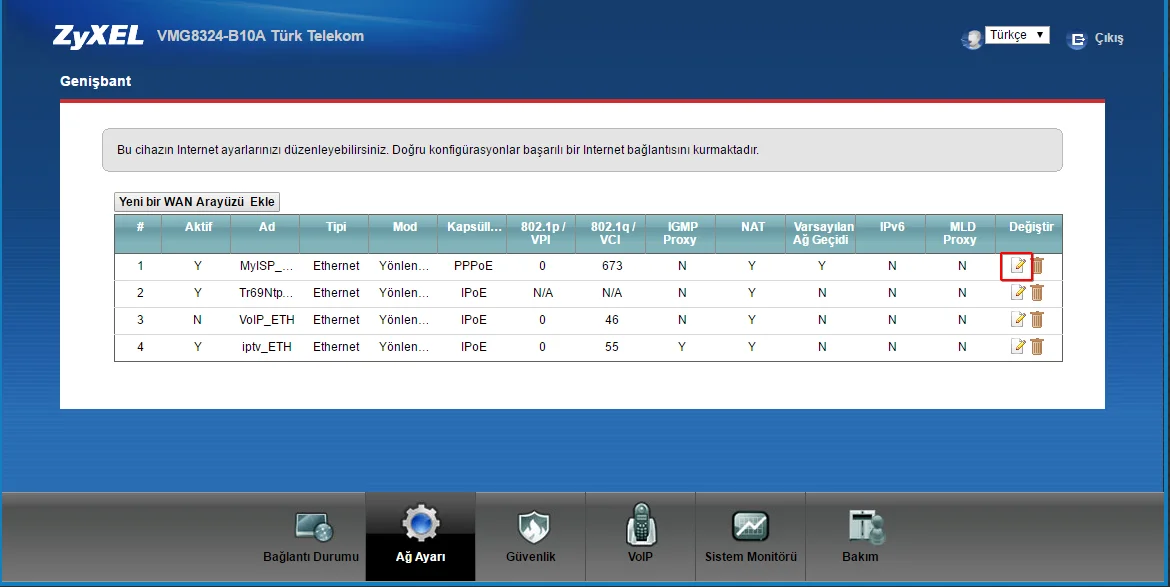Click the Ad column header
This screenshot has height=587, width=1170.
click(267, 227)
